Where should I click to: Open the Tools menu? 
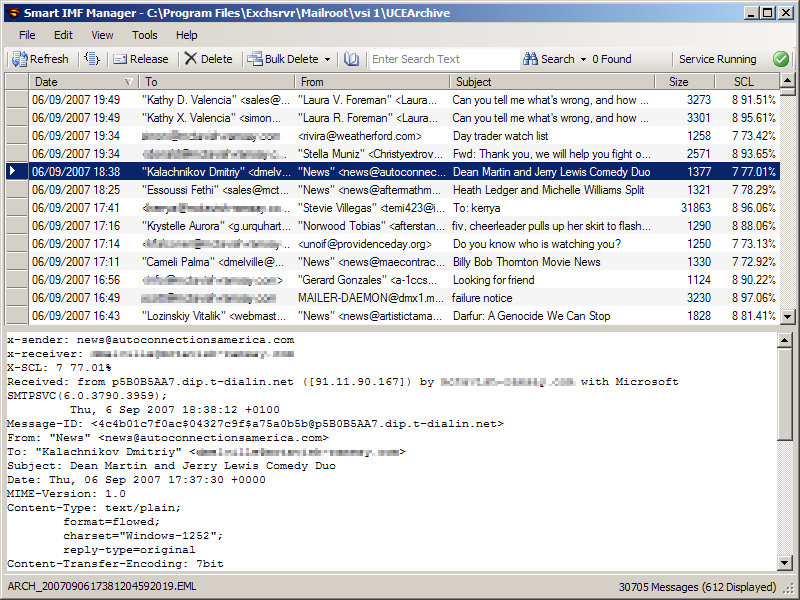coord(145,35)
